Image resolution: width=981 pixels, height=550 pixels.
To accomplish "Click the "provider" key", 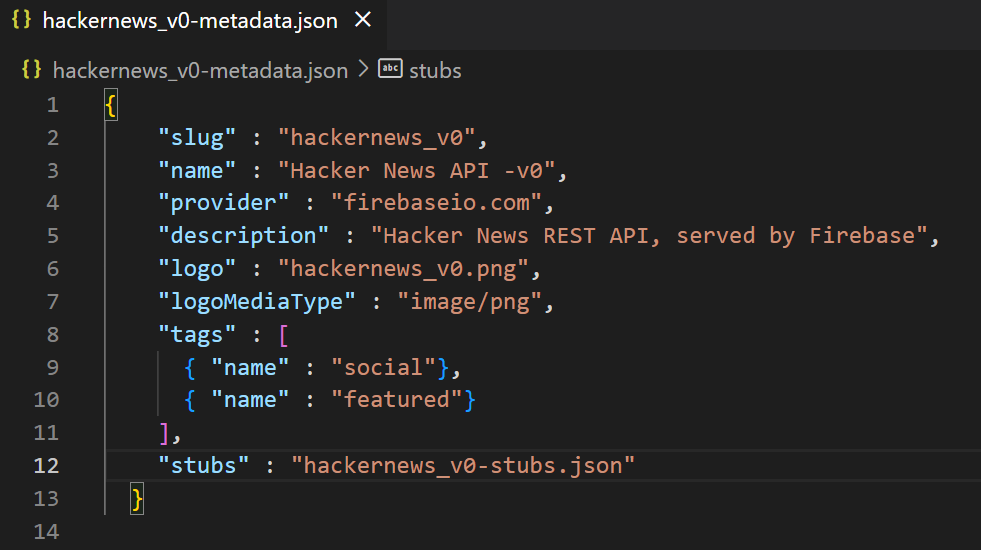I will [x=223, y=203].
